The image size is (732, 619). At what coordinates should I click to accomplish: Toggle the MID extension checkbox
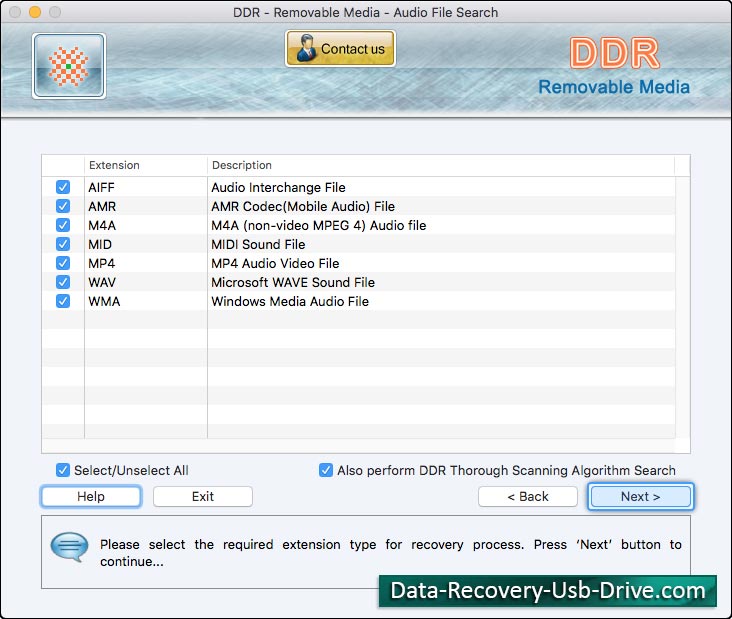63,244
